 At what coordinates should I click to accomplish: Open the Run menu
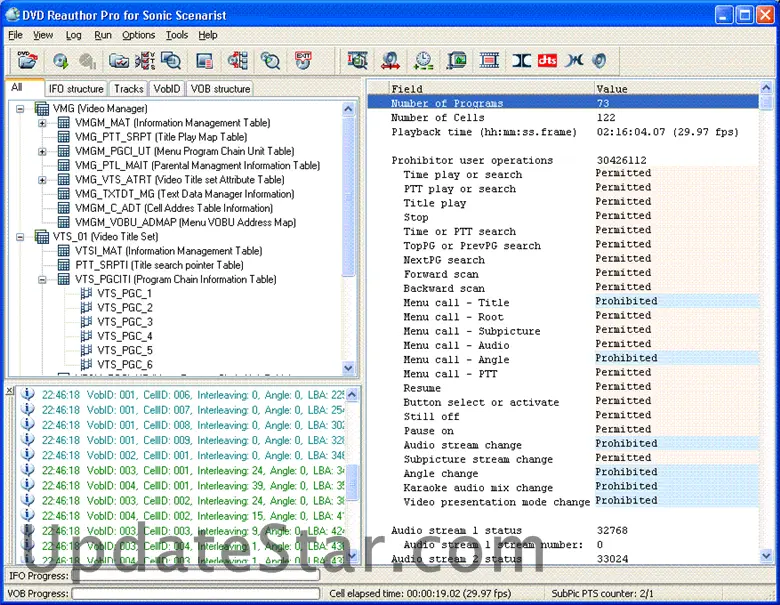[x=103, y=35]
